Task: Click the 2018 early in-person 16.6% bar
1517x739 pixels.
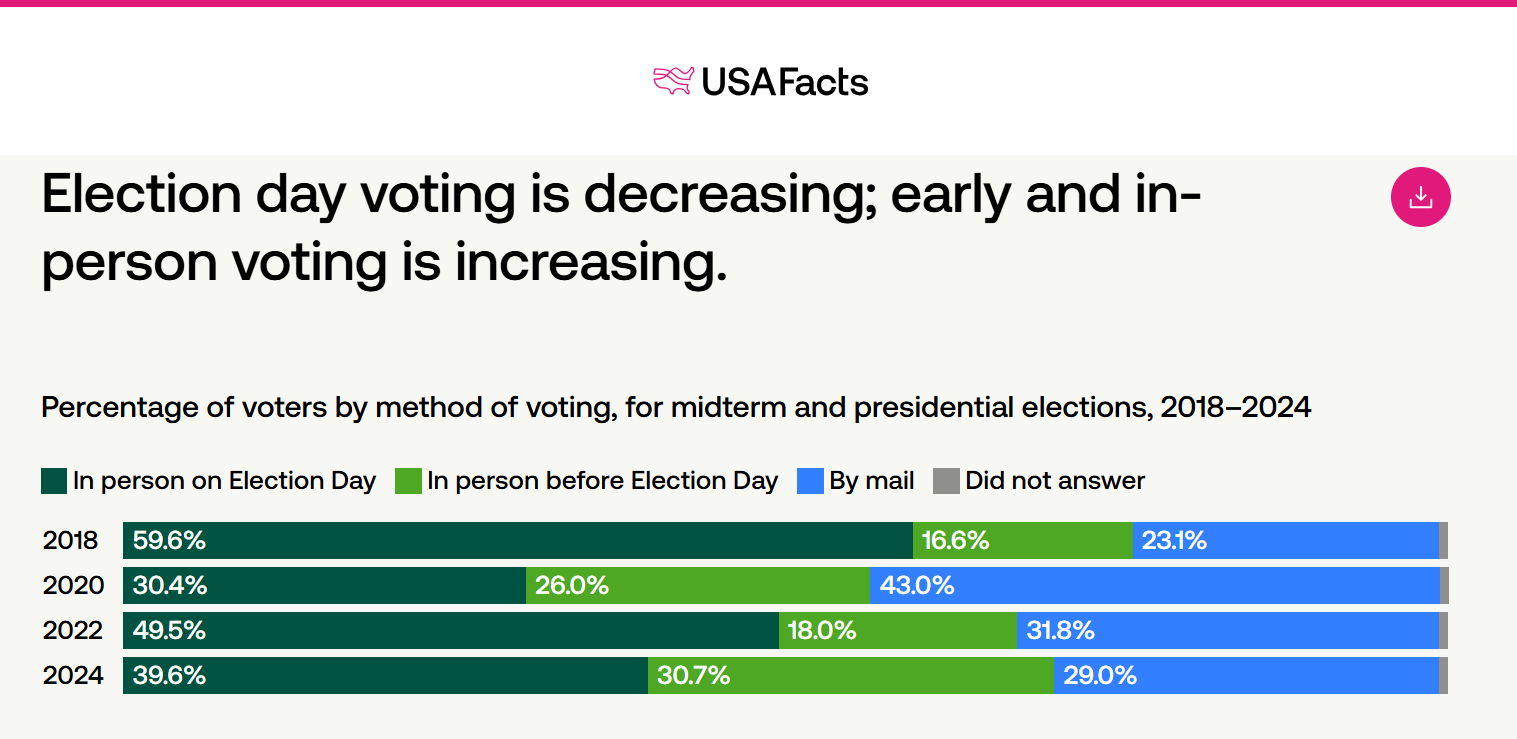Action: (x=1022, y=541)
